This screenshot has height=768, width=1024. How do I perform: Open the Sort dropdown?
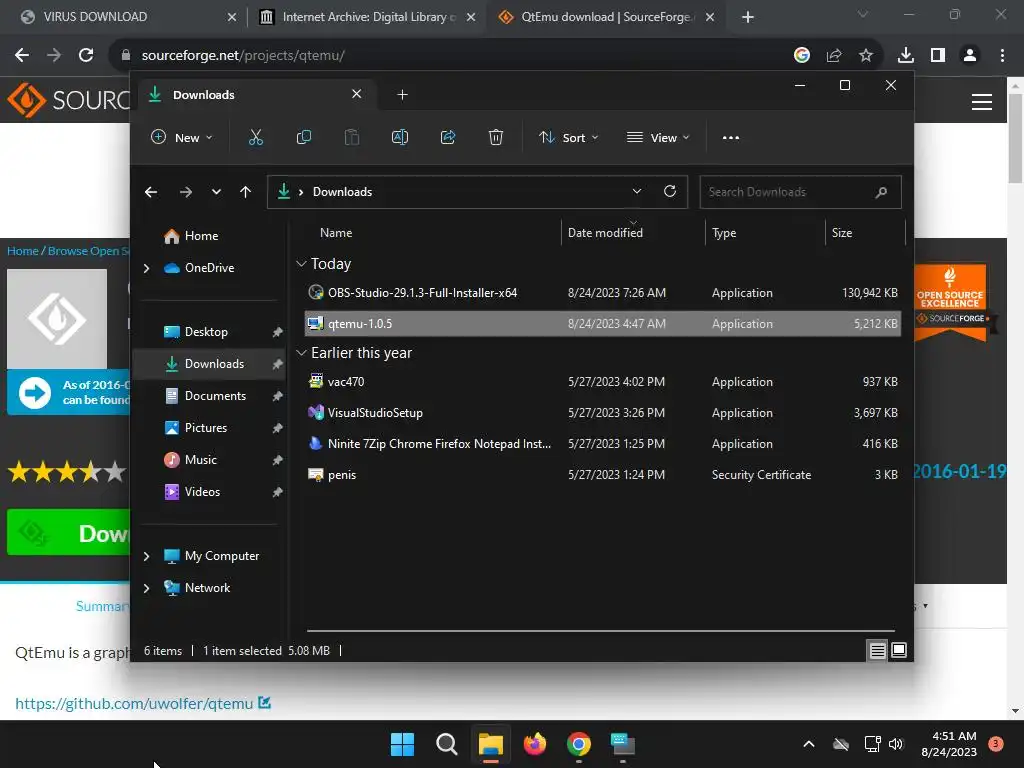coord(568,138)
